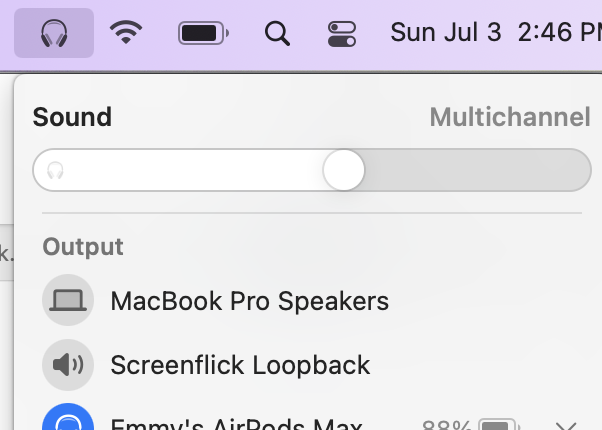Open Spotlight search magnifier icon
602x430 pixels.
tap(277, 33)
